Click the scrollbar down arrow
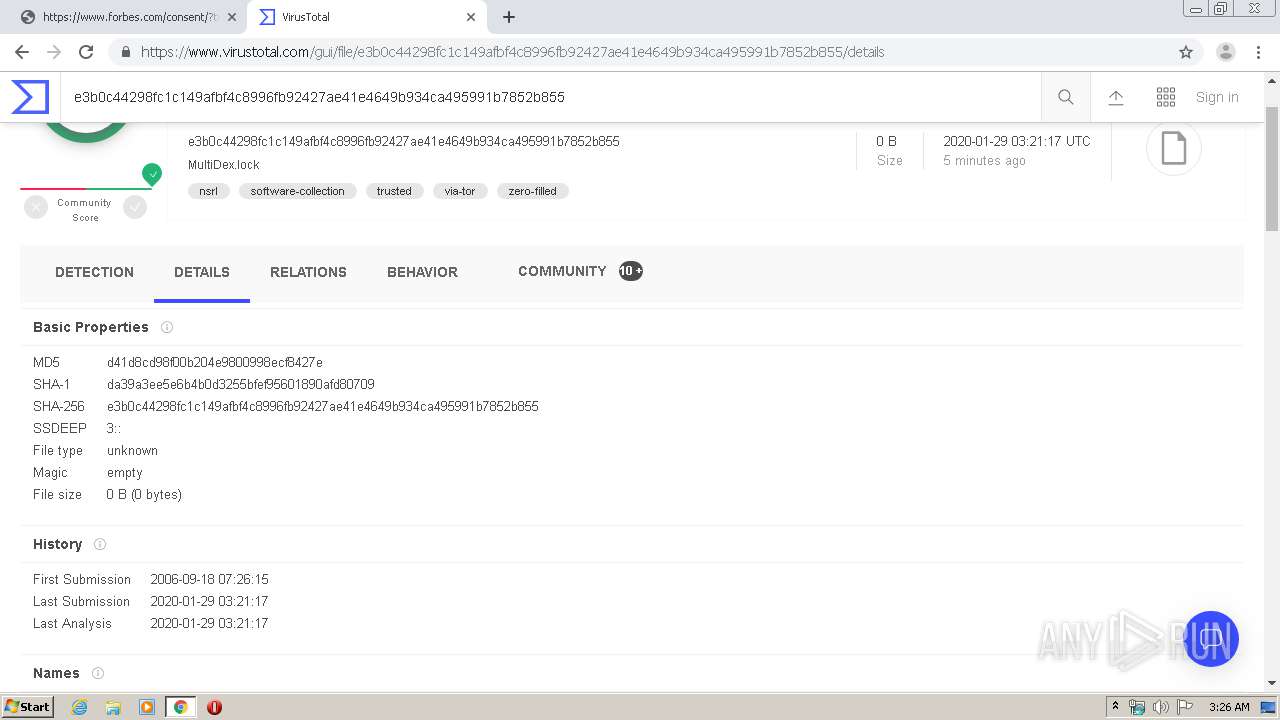1280x720 pixels. tap(1272, 683)
